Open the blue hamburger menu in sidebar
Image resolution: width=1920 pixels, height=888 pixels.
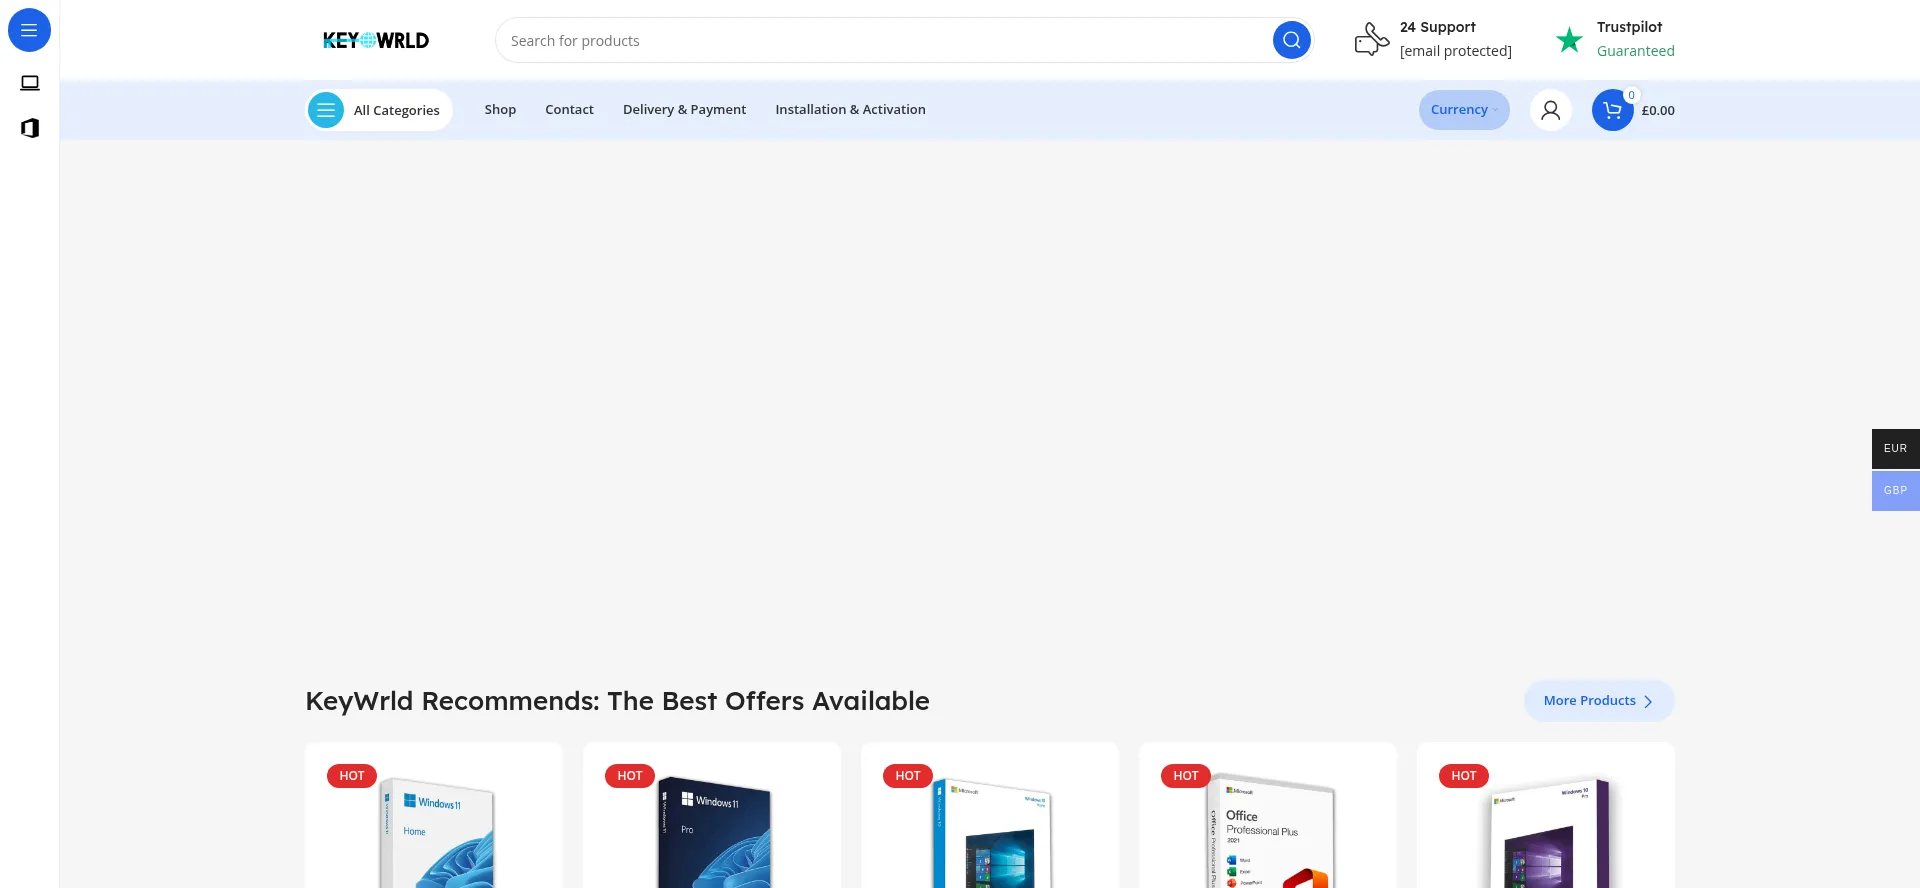(x=29, y=30)
